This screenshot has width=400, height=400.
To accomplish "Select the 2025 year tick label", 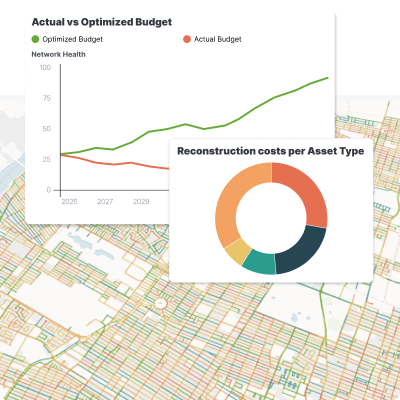I will [x=69, y=202].
